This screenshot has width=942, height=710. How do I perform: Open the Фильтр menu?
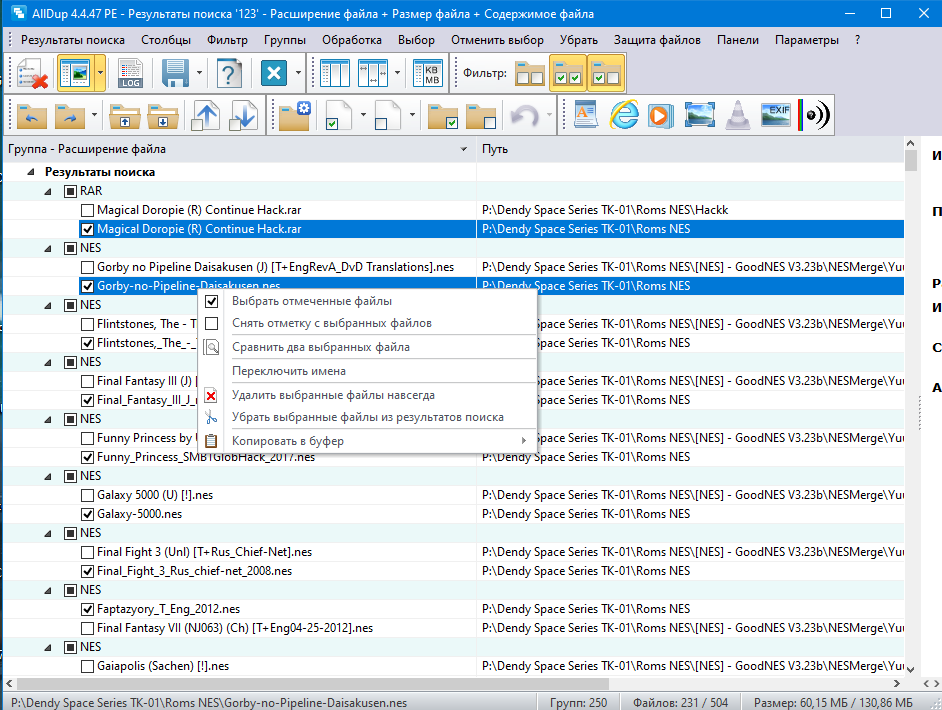coord(227,40)
